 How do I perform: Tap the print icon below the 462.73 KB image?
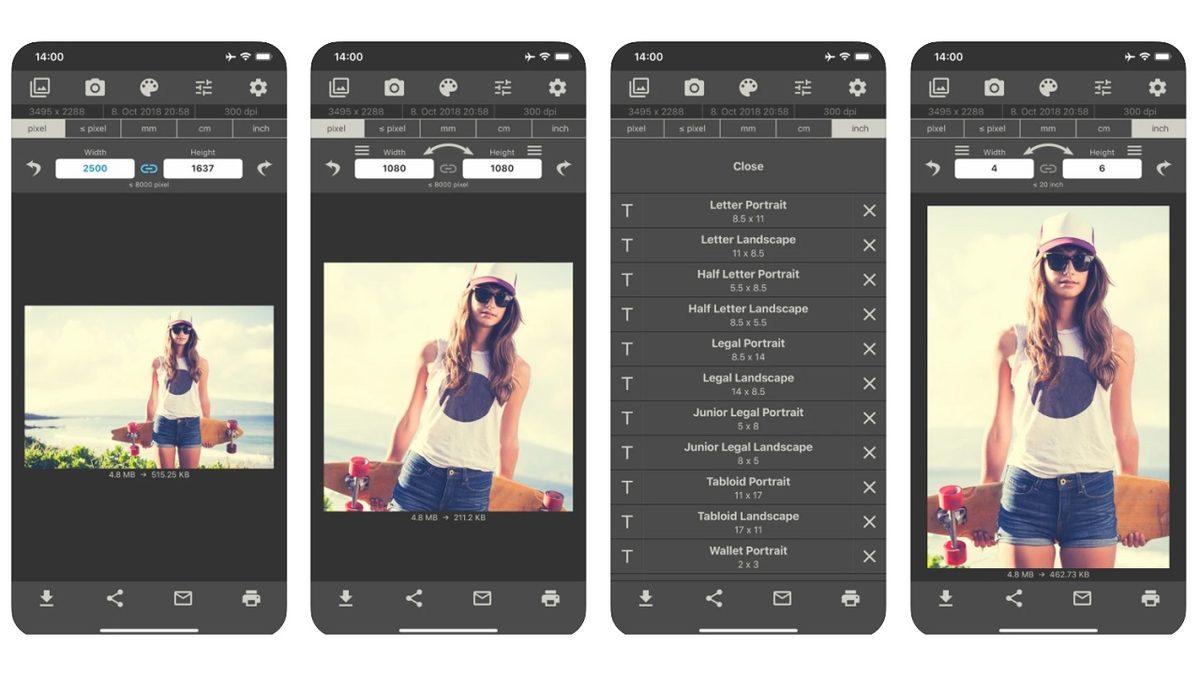click(x=1150, y=598)
